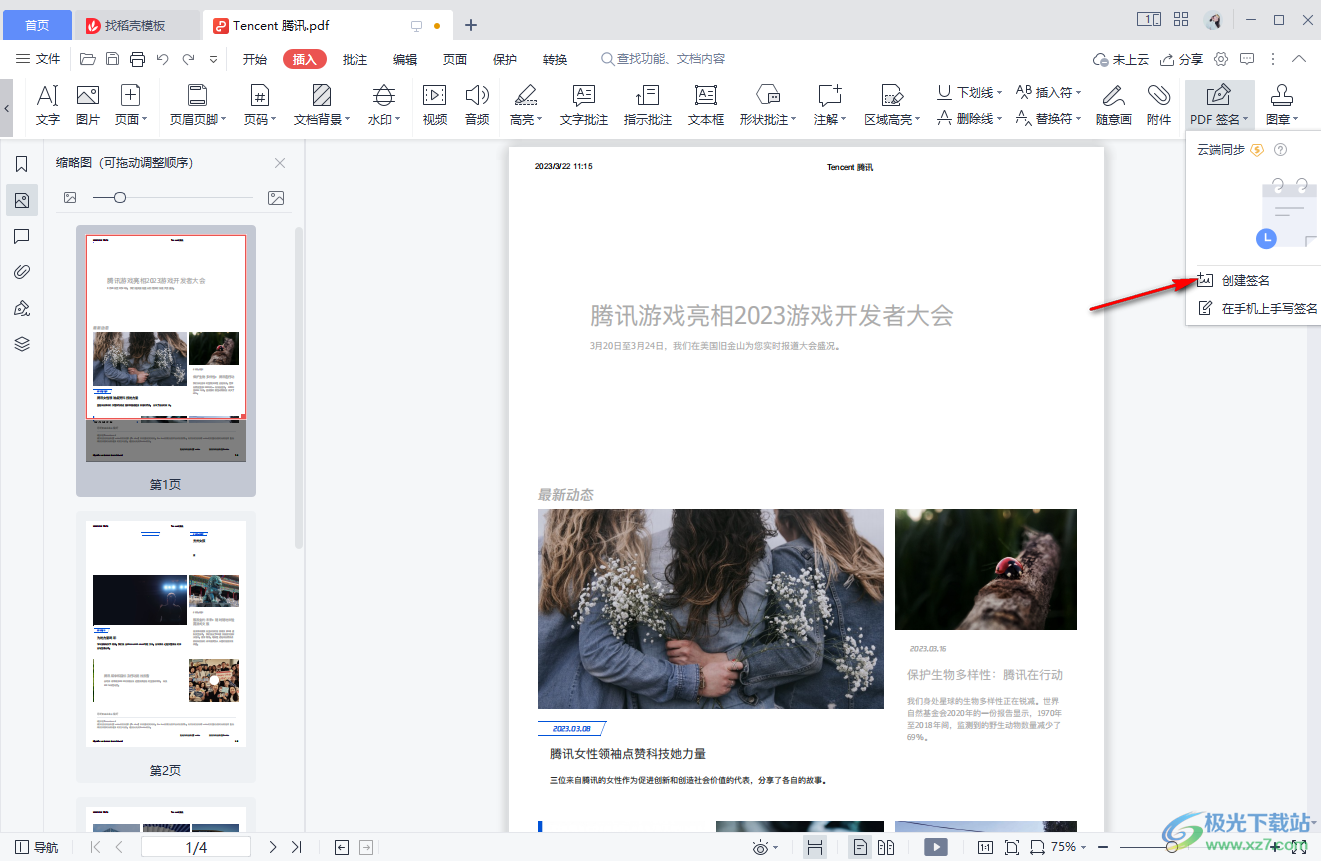
Task: Toggle the layers panel in sidebar
Action: 22,344
